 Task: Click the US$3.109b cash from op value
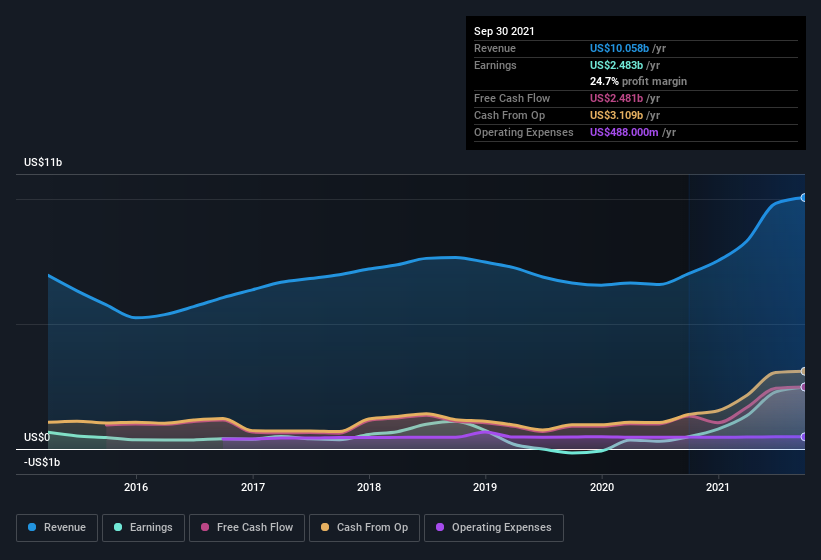pyautogui.click(x=616, y=116)
